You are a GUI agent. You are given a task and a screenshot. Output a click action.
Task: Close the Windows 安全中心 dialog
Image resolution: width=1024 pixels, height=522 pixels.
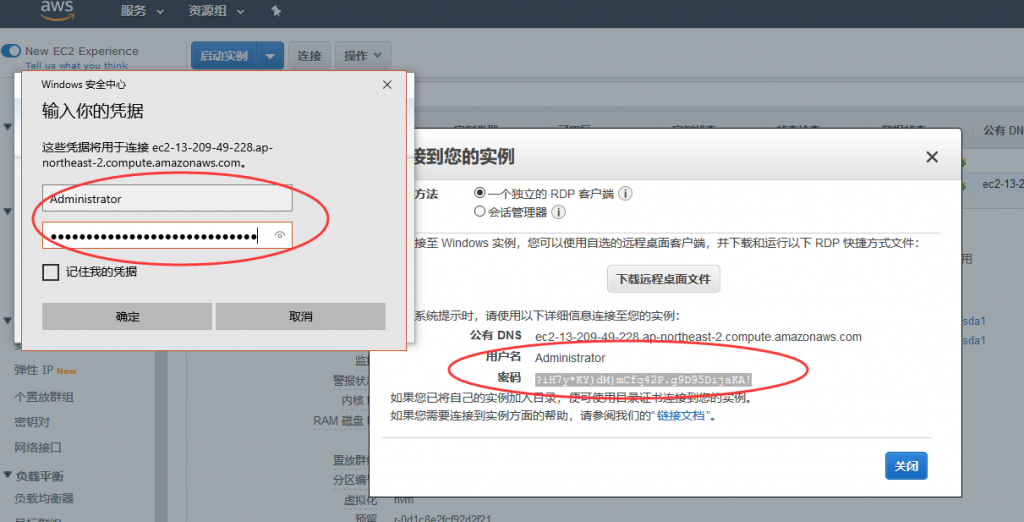click(x=387, y=85)
